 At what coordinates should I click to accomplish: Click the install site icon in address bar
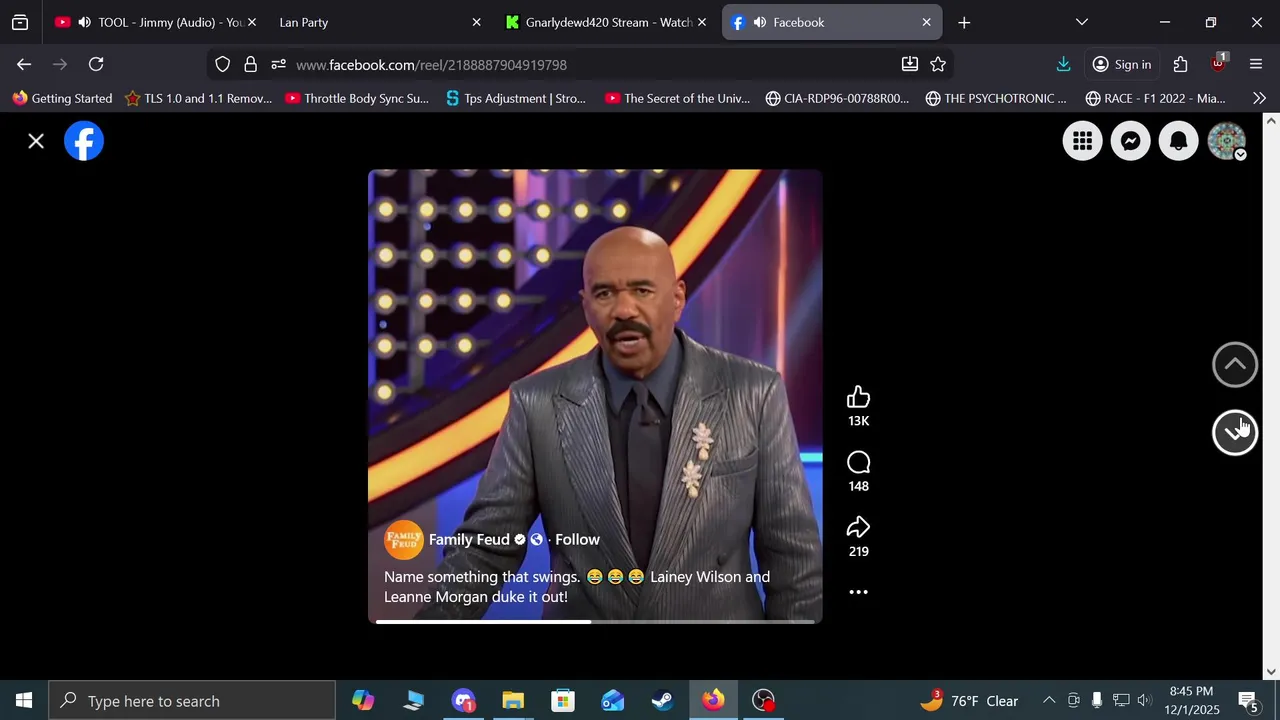coord(910,64)
